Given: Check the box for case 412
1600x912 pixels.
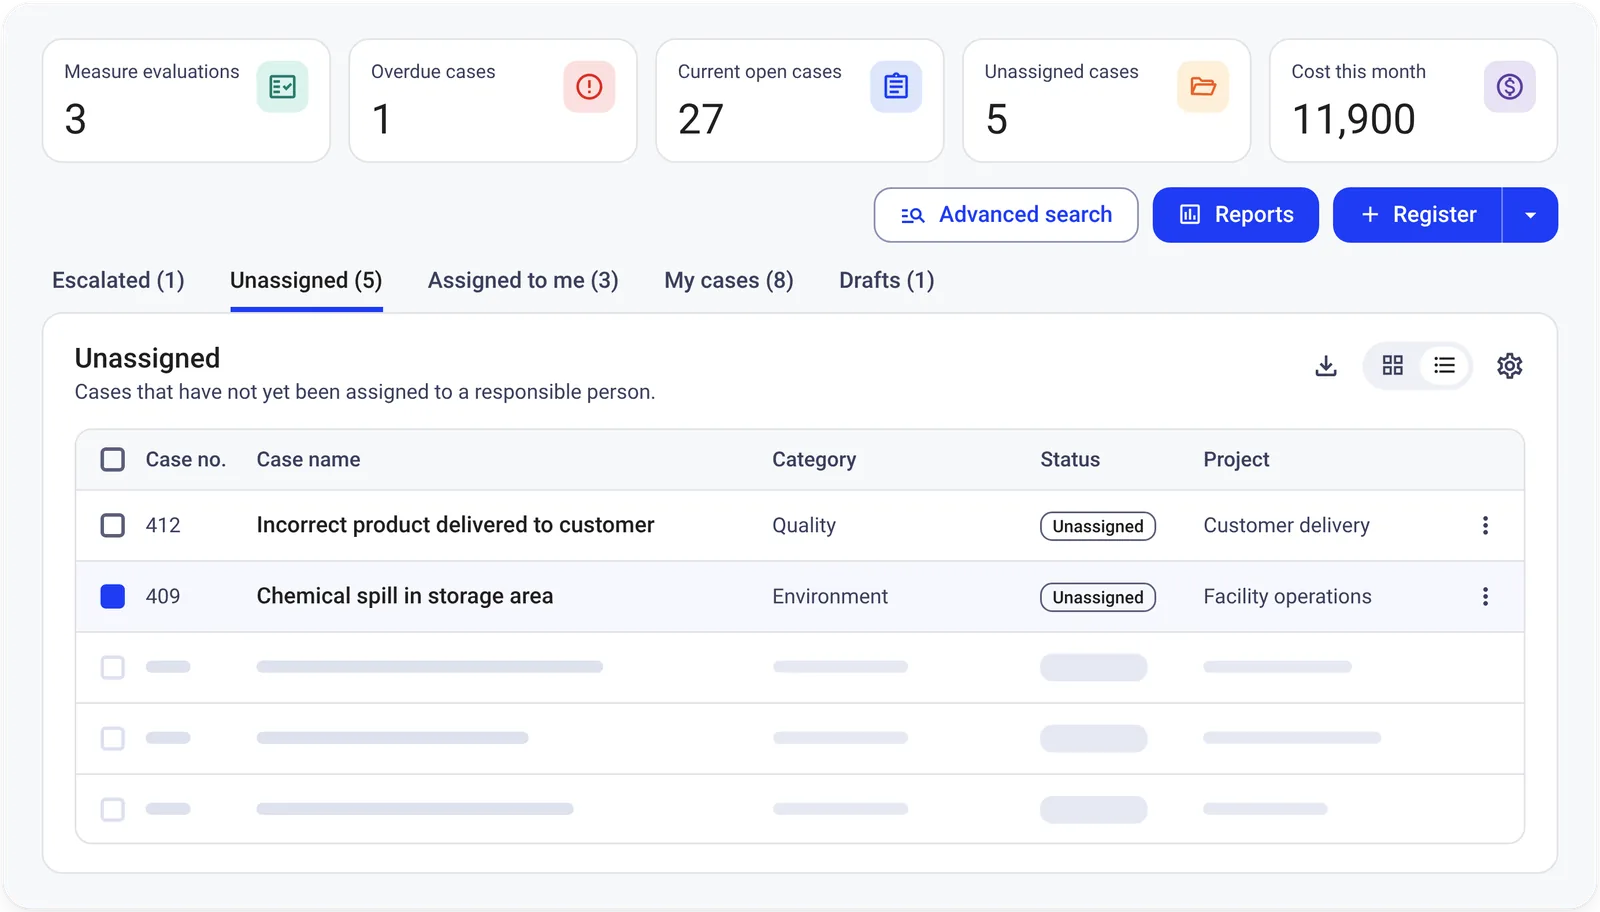Looking at the screenshot, I should [113, 525].
